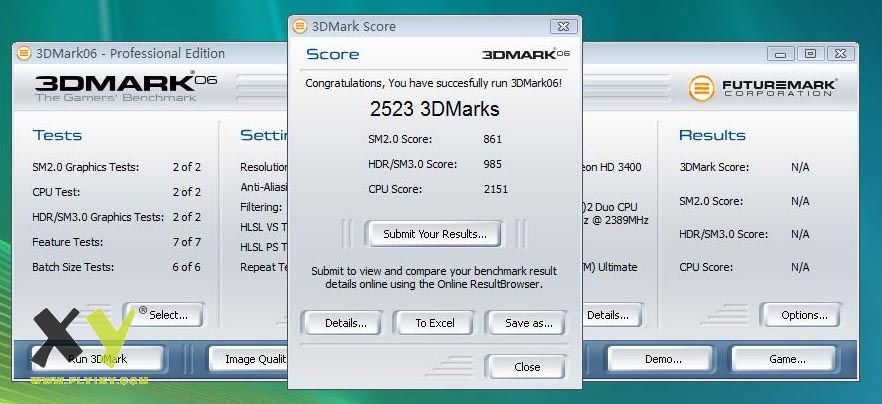882x404 pixels.
Task: Click the Submit Your Results button
Action: [434, 234]
